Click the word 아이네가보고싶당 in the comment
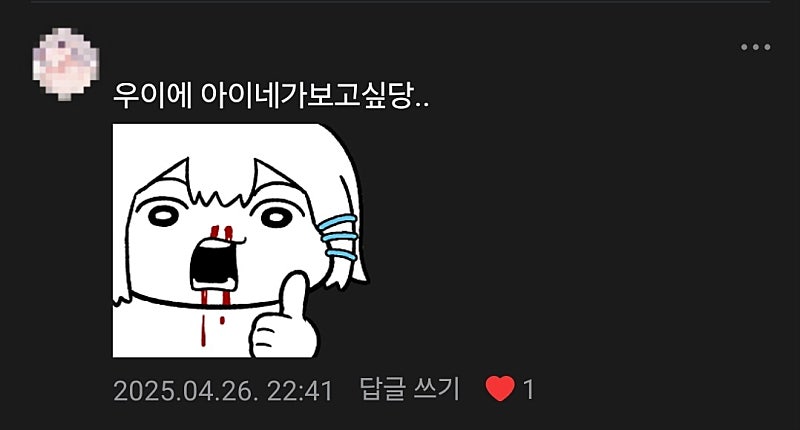The height and width of the screenshot is (430, 800). (306, 95)
